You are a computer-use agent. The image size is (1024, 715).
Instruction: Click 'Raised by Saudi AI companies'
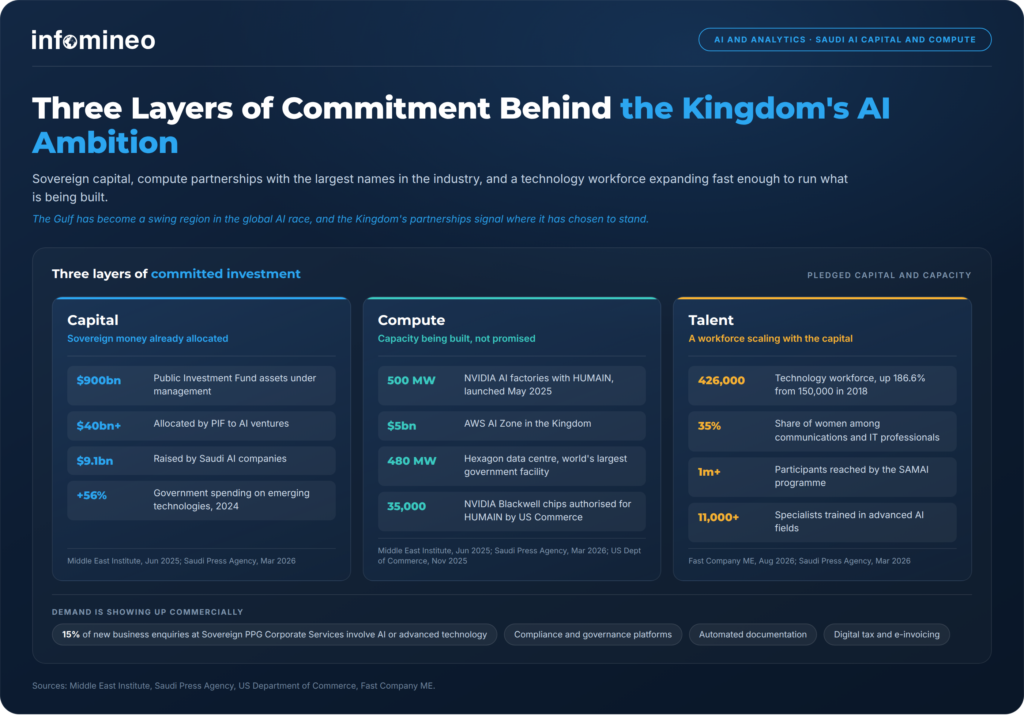click(x=219, y=458)
